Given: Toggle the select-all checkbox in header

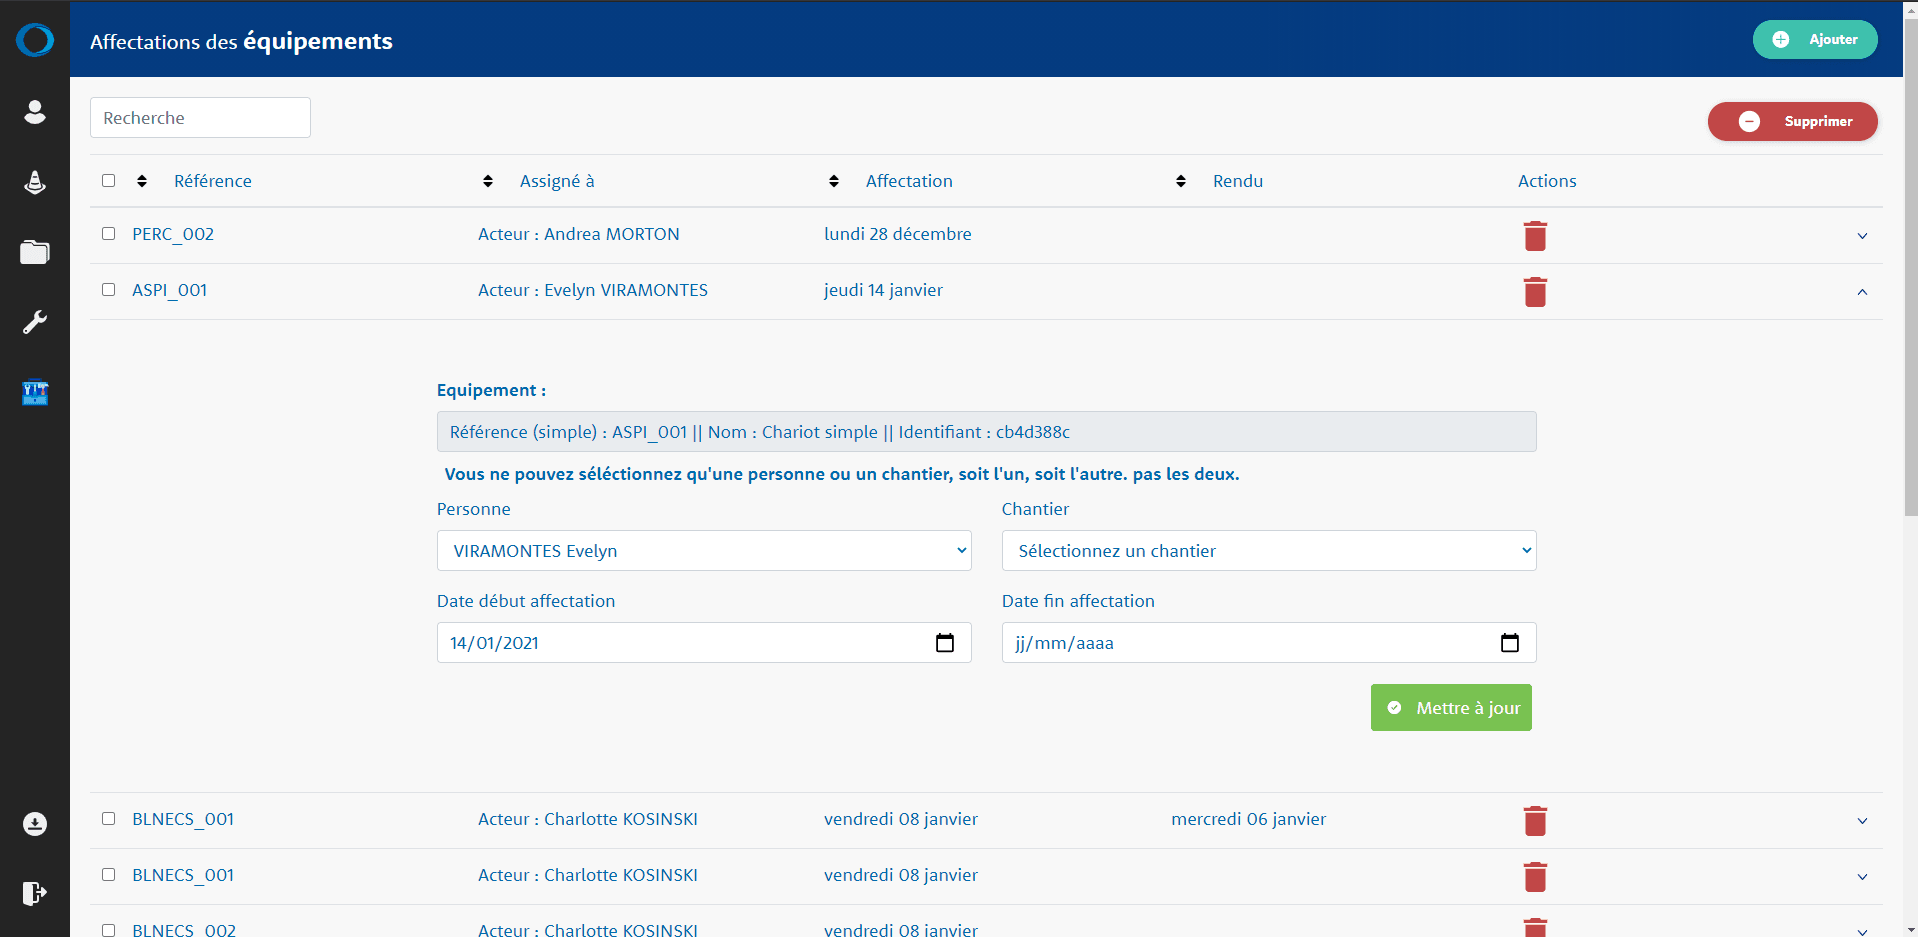Looking at the screenshot, I should point(109,181).
